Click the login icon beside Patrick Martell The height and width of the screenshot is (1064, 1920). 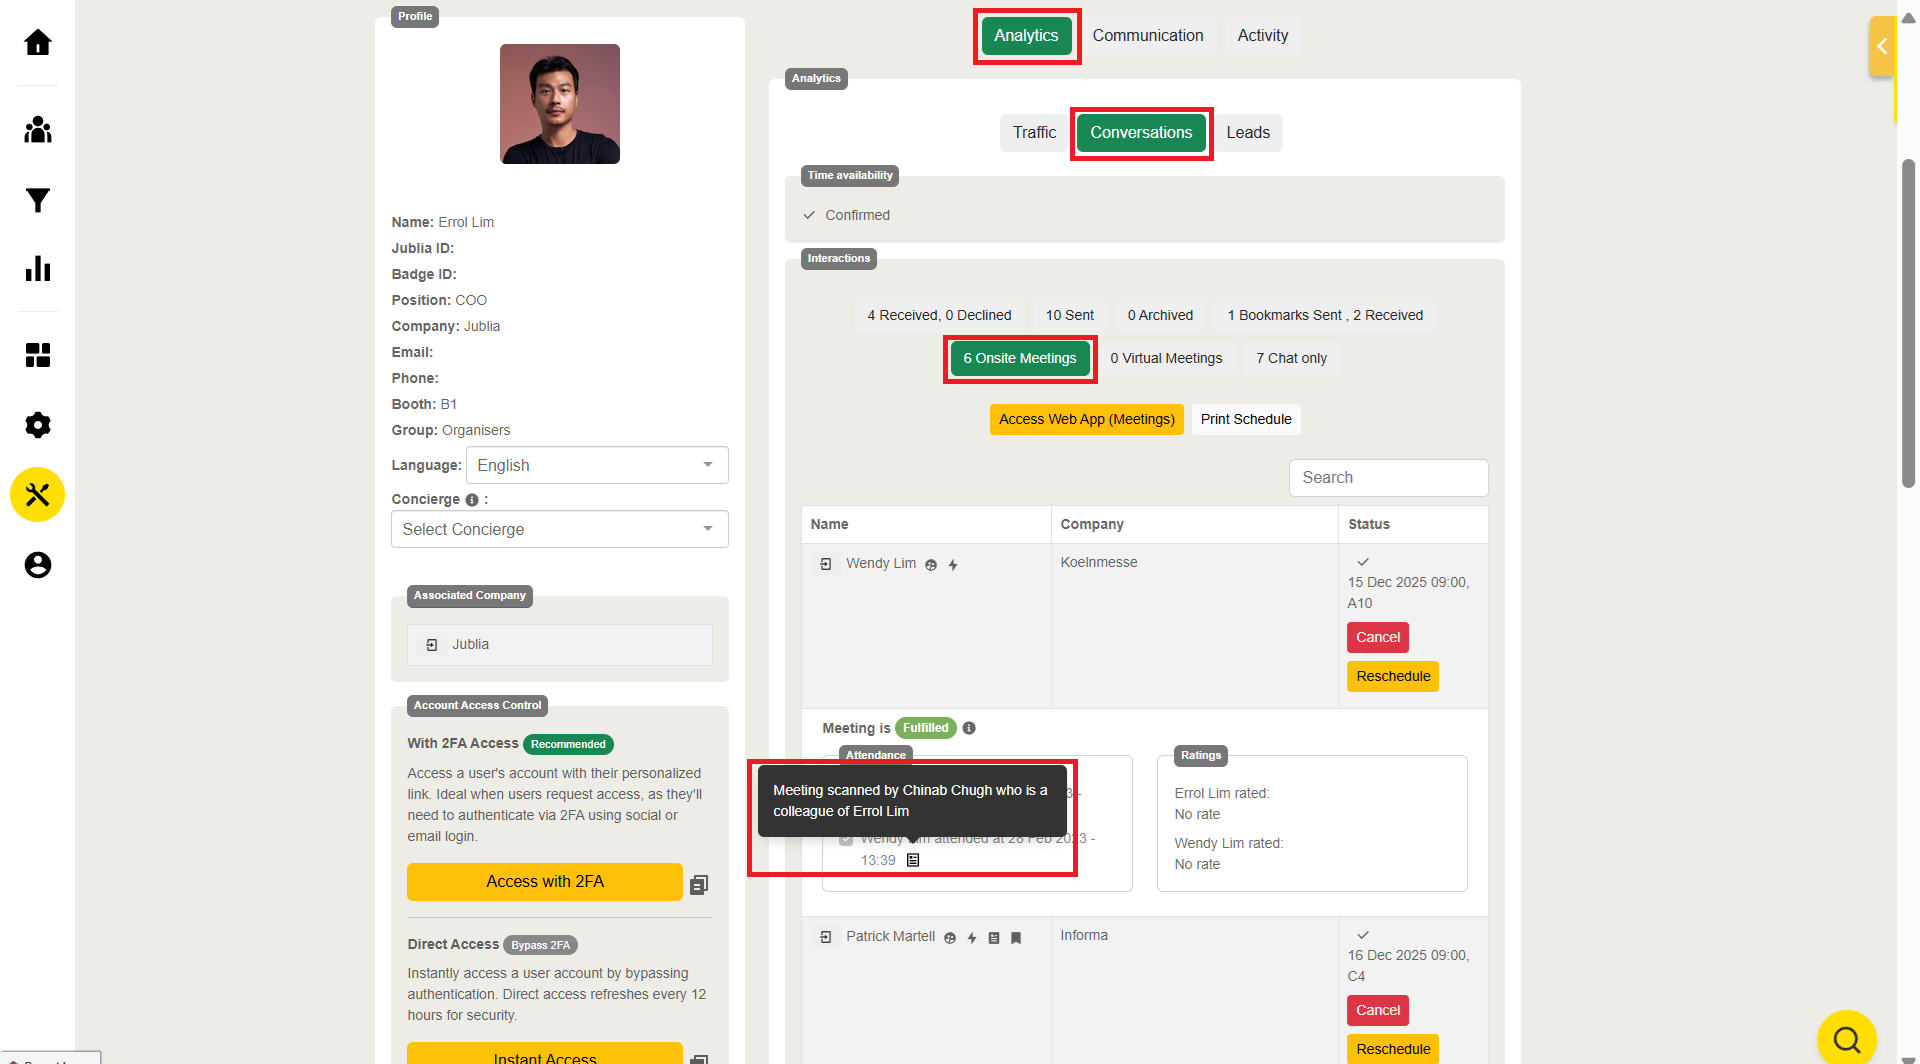click(x=826, y=937)
